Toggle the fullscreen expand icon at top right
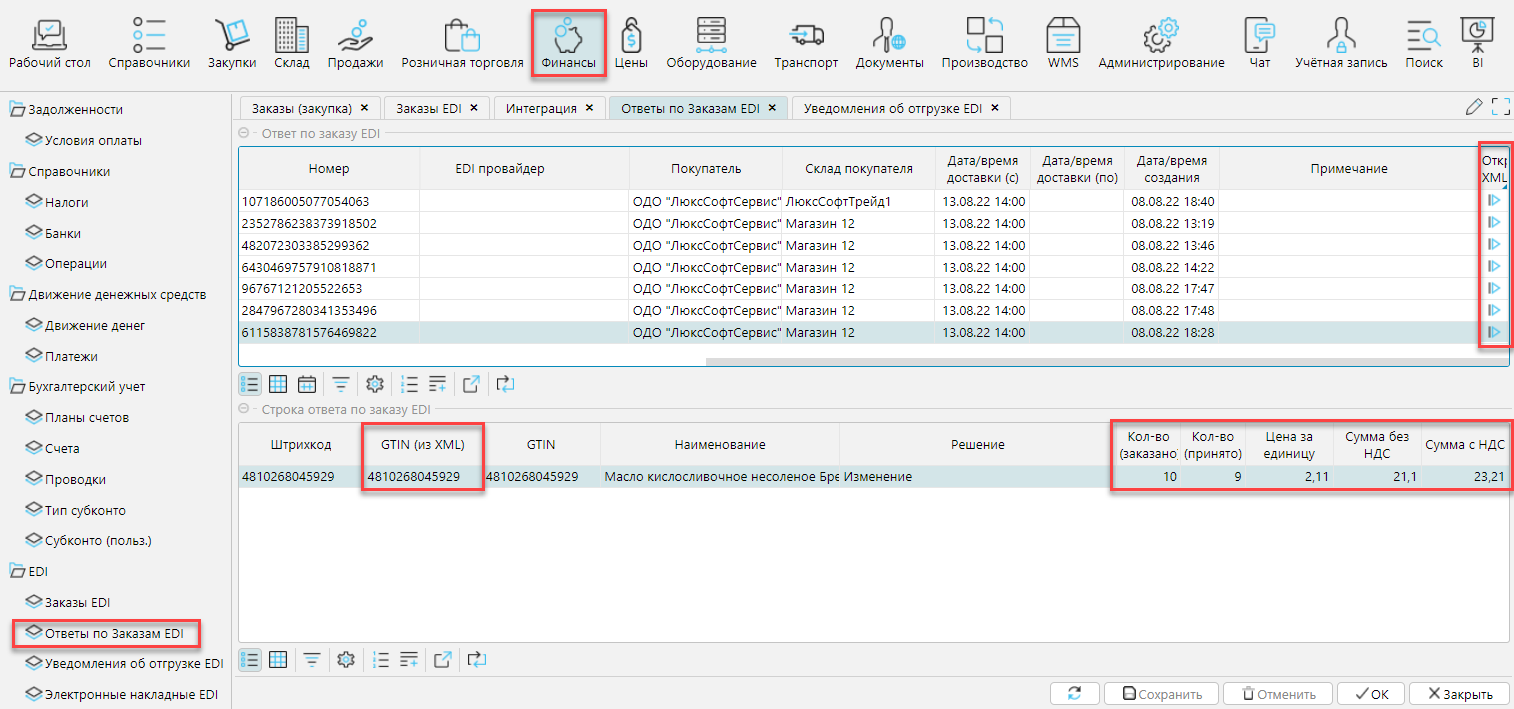 coord(1500,107)
